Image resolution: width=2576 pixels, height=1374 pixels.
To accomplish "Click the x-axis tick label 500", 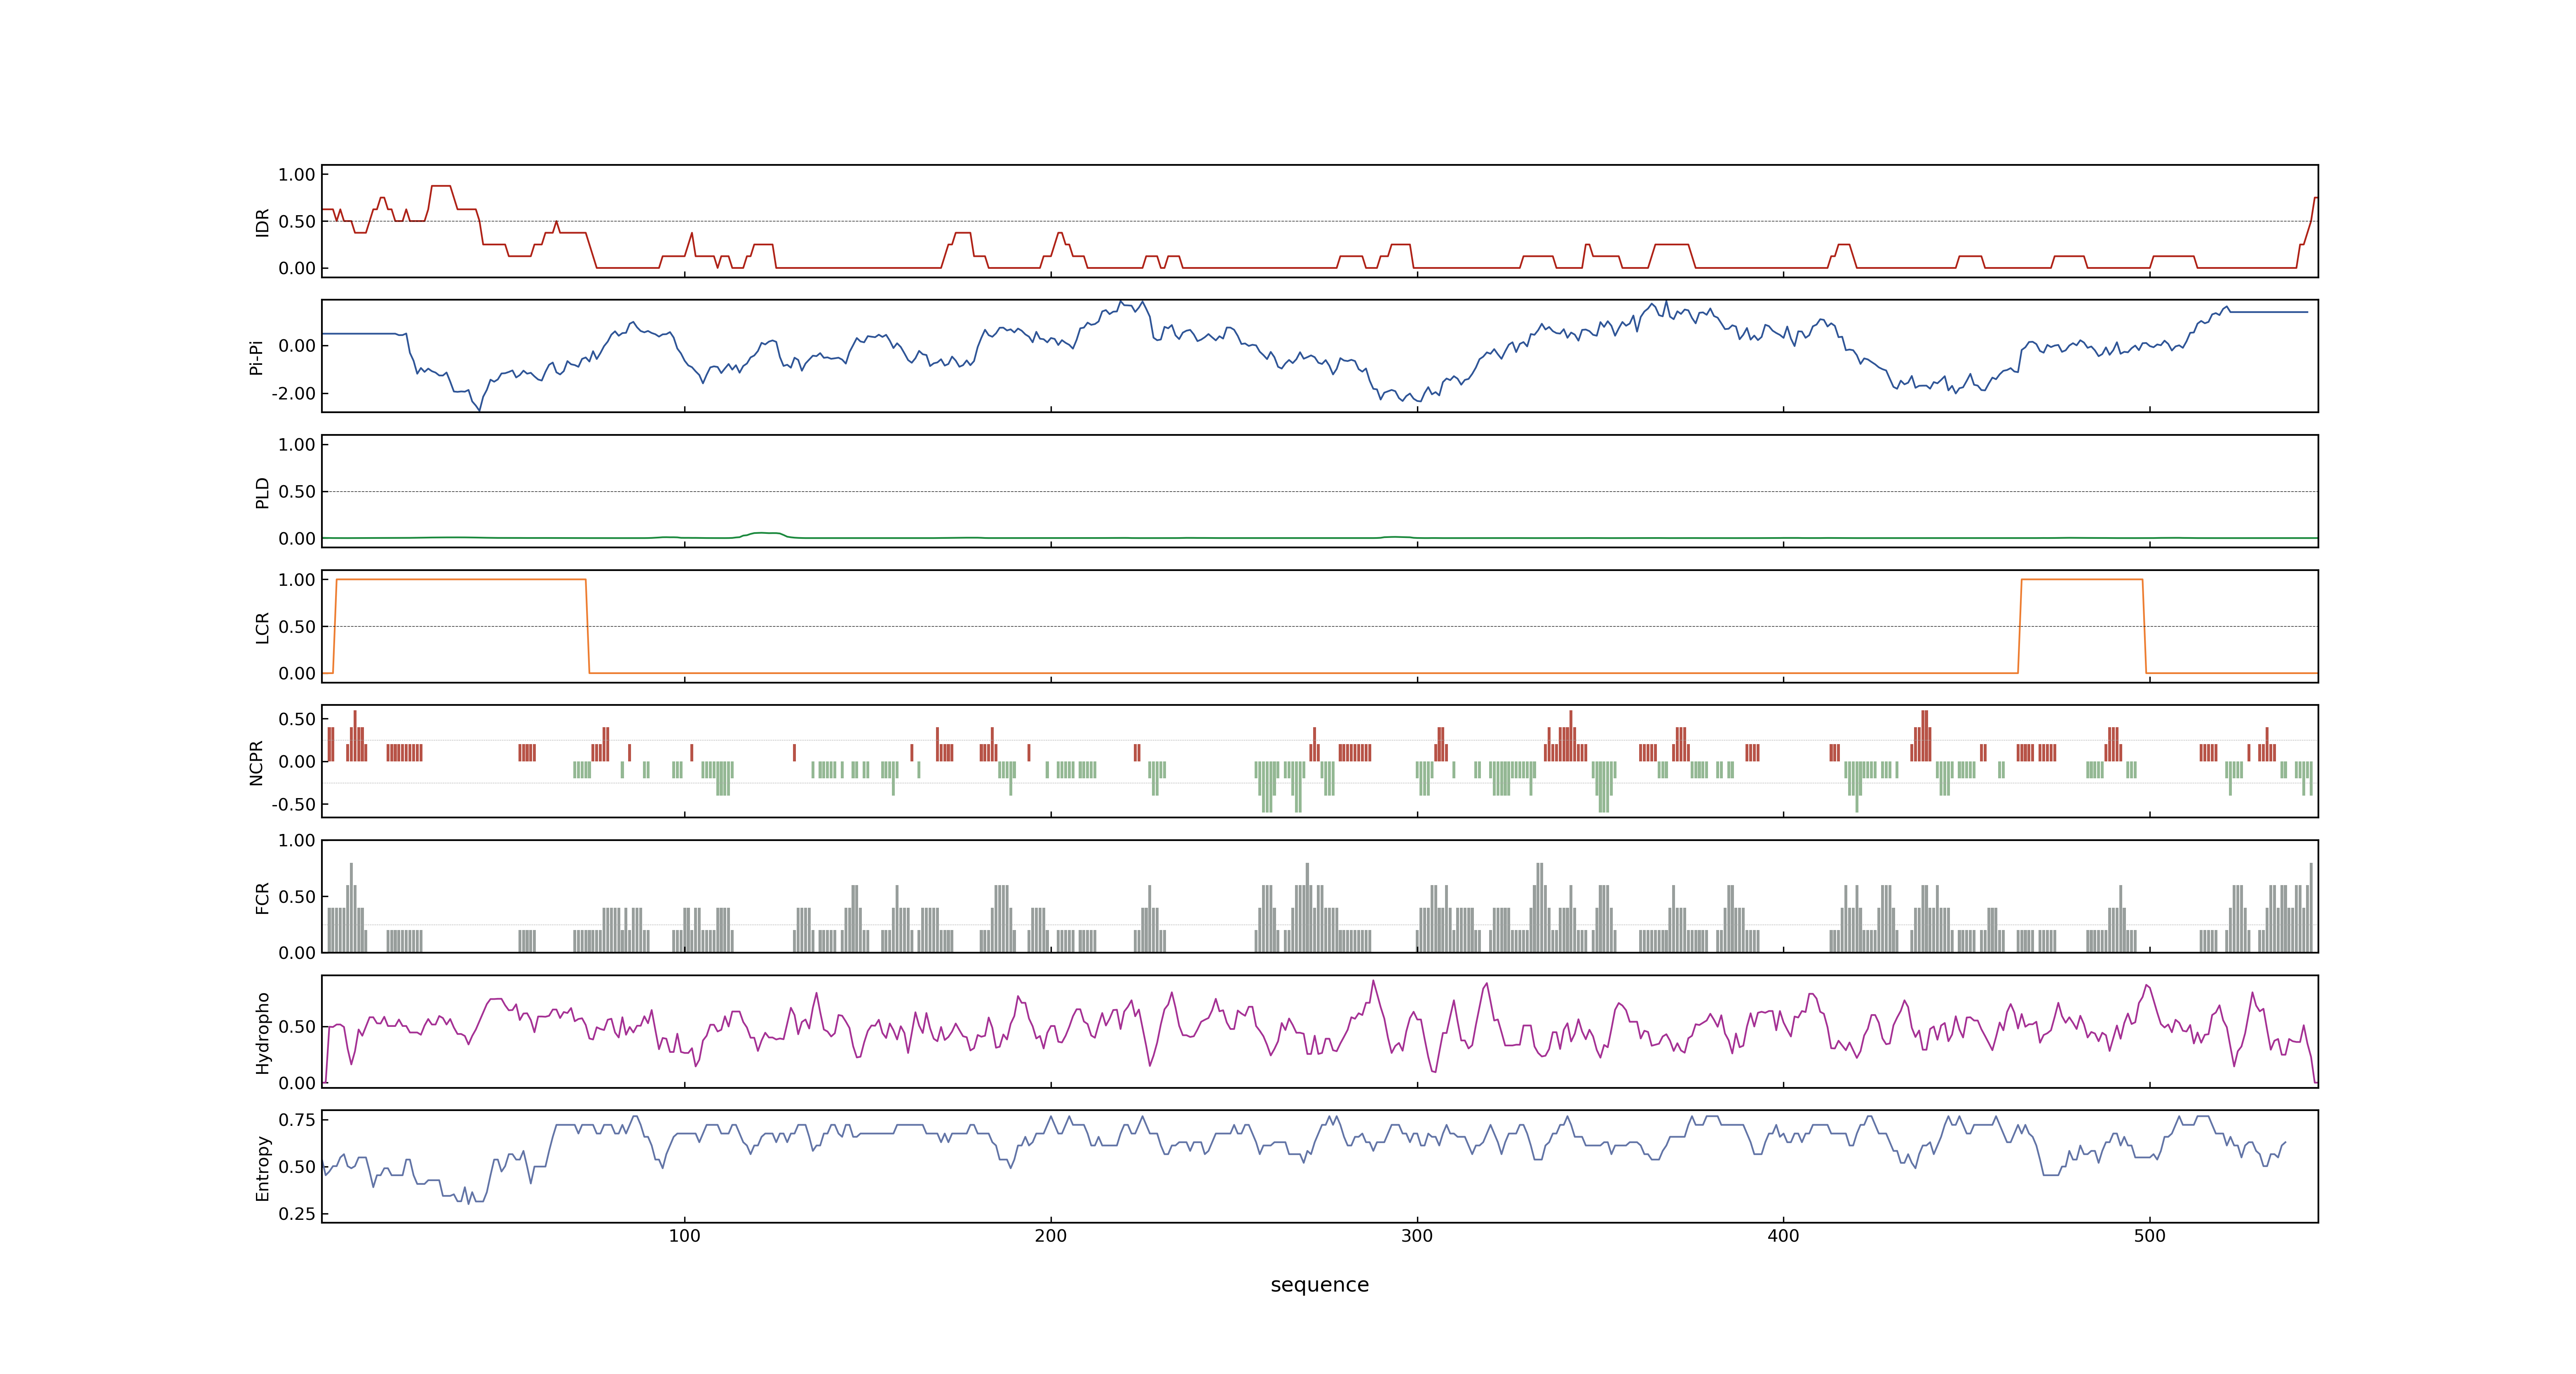I will [2150, 1236].
